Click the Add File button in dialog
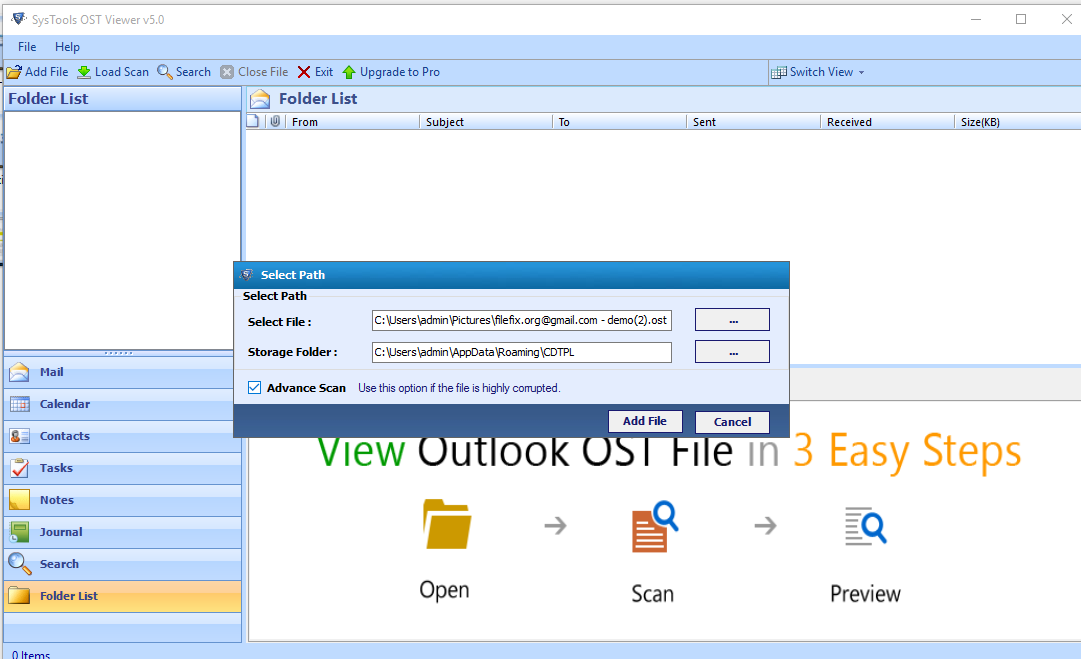 [x=645, y=421]
